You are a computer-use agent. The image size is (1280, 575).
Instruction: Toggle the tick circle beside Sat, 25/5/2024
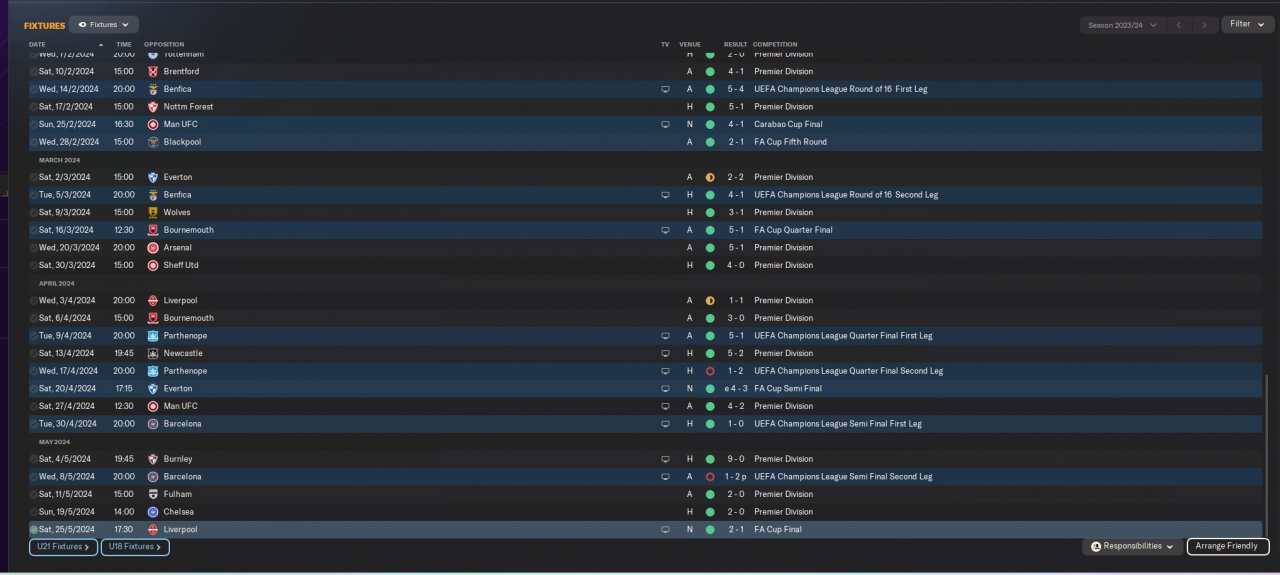tap(34, 529)
